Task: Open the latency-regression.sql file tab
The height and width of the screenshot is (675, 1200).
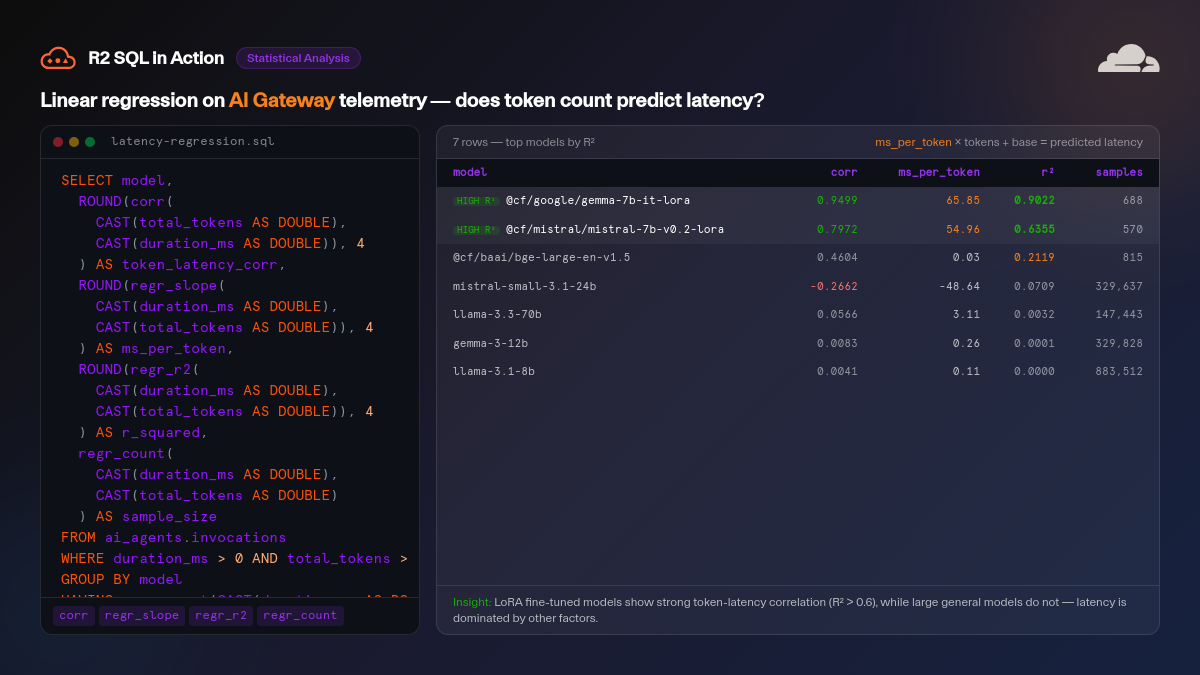Action: point(192,142)
